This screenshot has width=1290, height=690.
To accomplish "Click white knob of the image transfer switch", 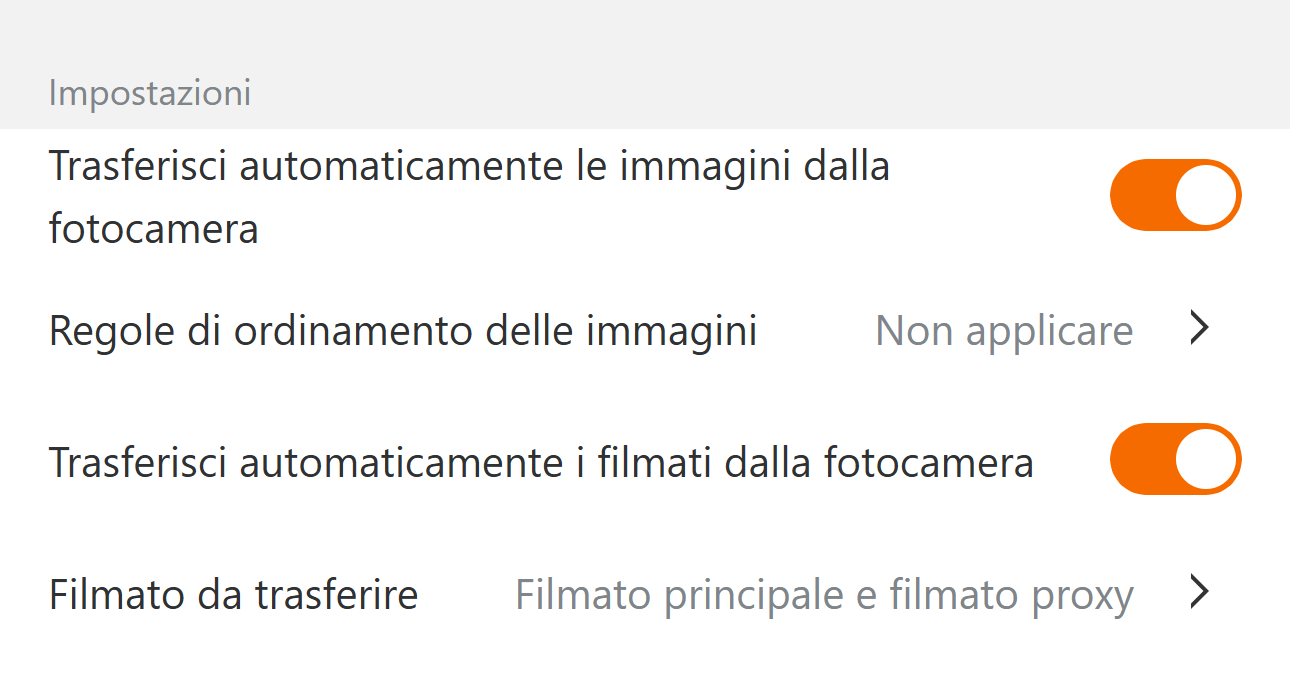I will pyautogui.click(x=1206, y=195).
